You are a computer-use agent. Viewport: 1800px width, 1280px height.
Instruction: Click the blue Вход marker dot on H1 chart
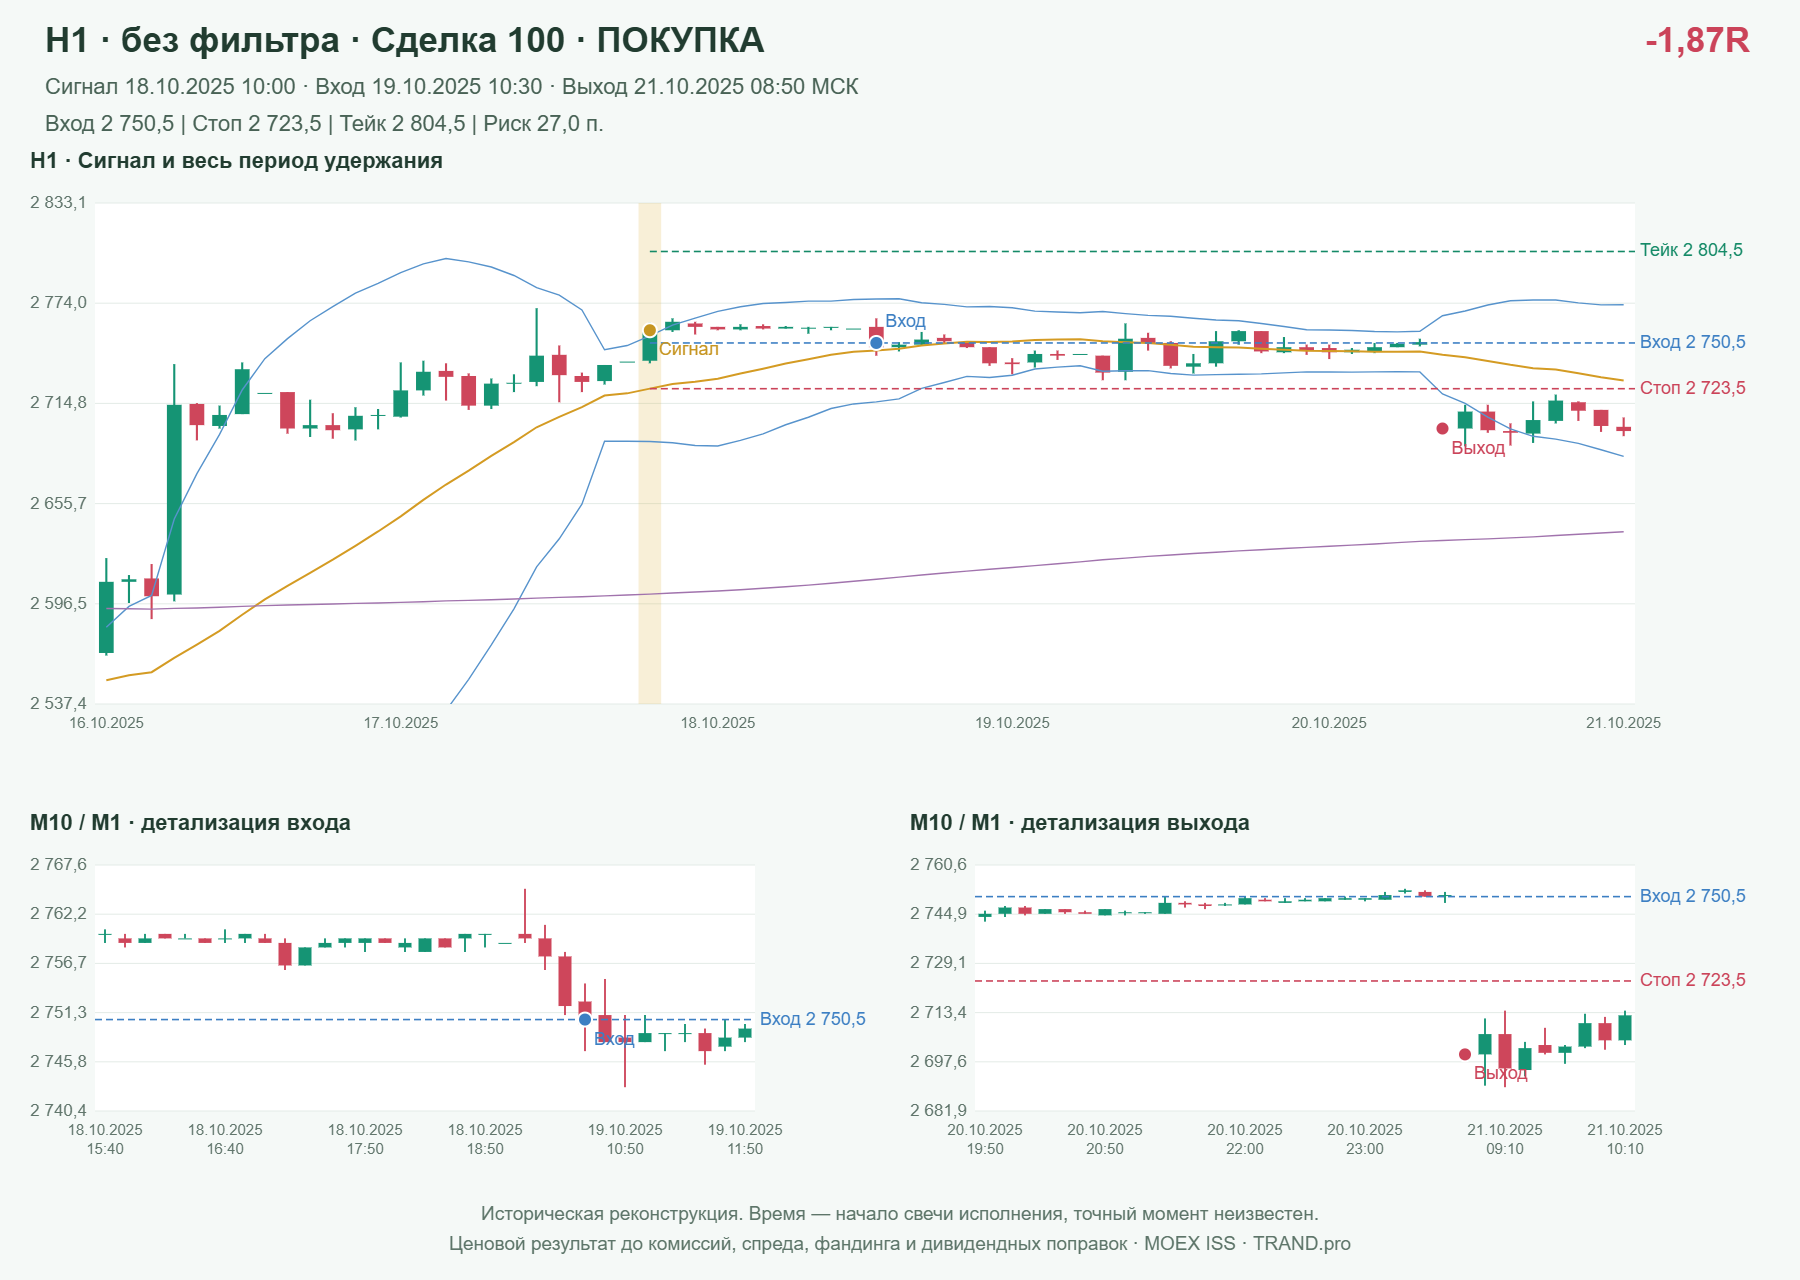pyautogui.click(x=876, y=343)
